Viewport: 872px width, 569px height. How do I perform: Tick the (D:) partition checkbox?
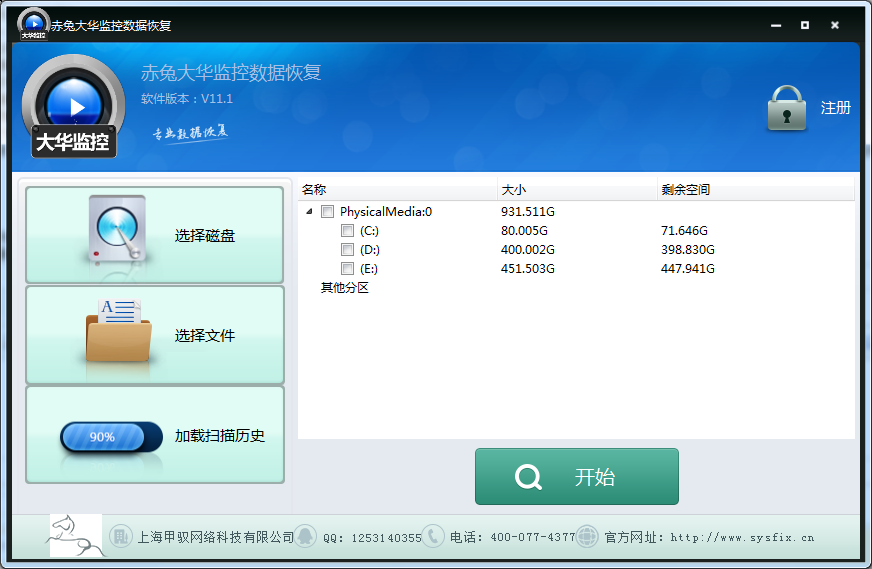(x=347, y=250)
